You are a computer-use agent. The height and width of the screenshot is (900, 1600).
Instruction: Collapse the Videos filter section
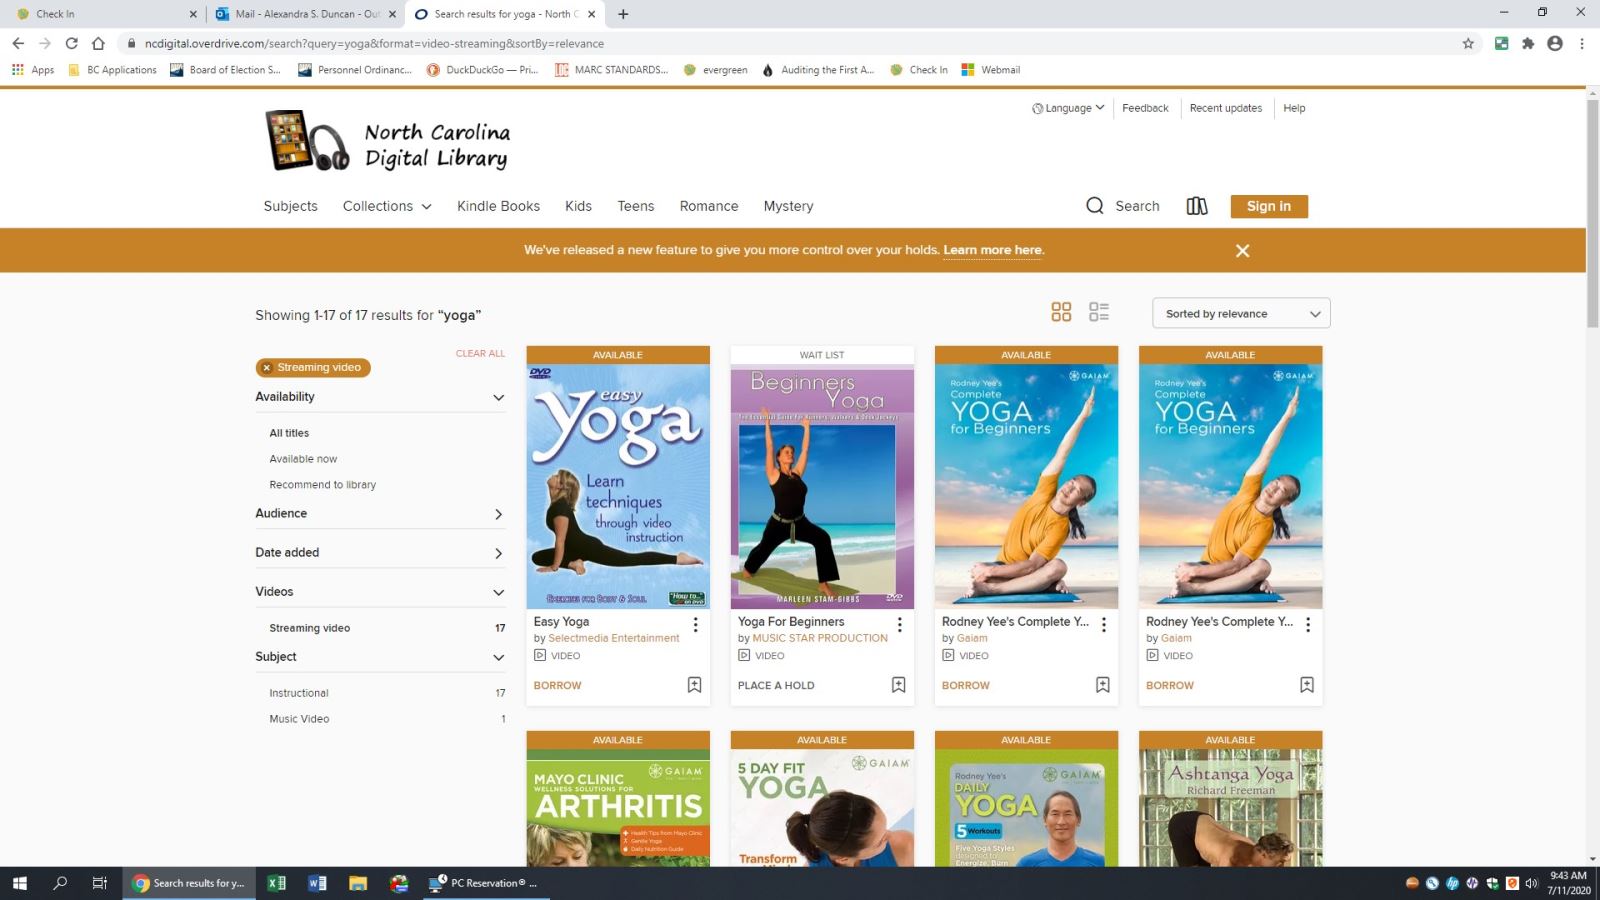[380, 592]
